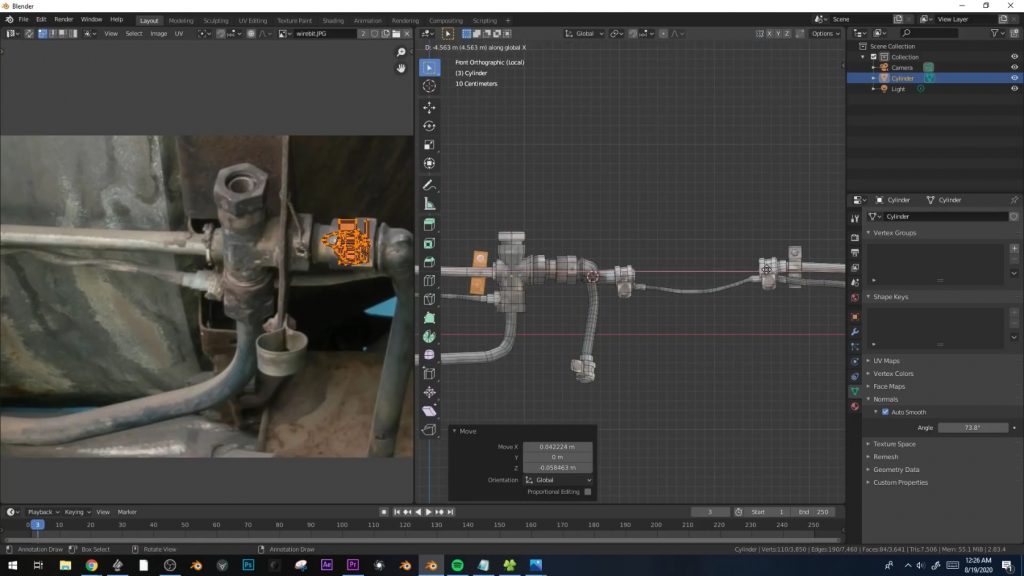The width and height of the screenshot is (1024, 576).
Task: Open the Render menu
Action: [63, 20]
